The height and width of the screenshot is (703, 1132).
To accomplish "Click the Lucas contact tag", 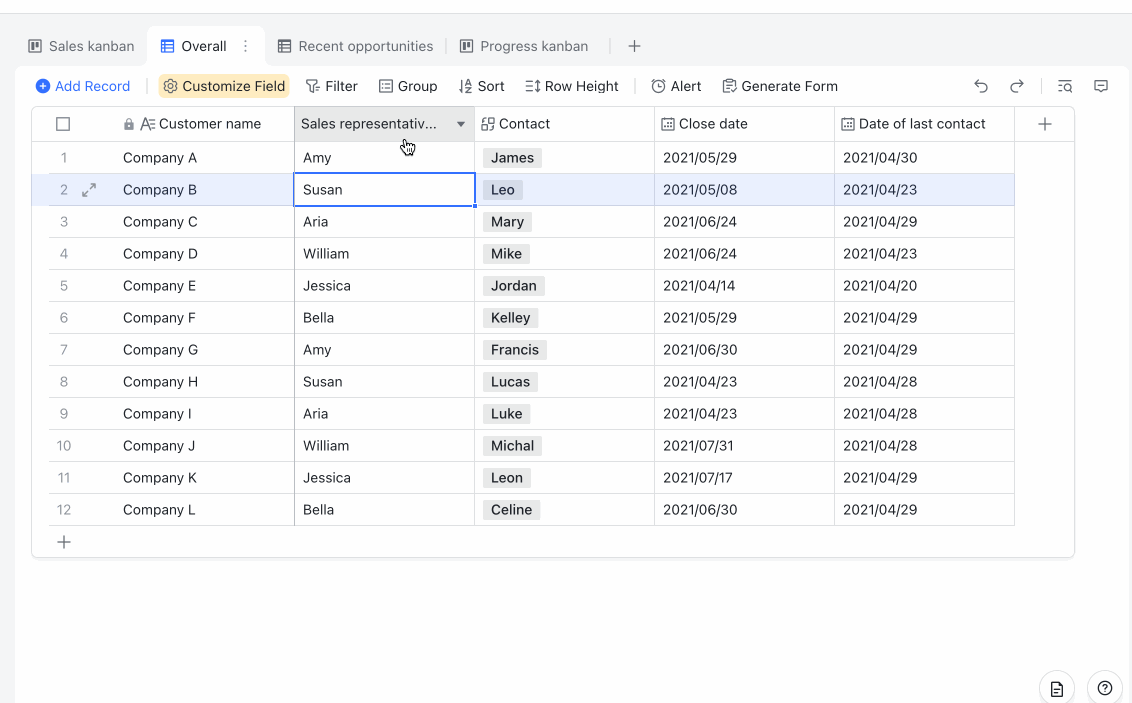I will point(510,382).
